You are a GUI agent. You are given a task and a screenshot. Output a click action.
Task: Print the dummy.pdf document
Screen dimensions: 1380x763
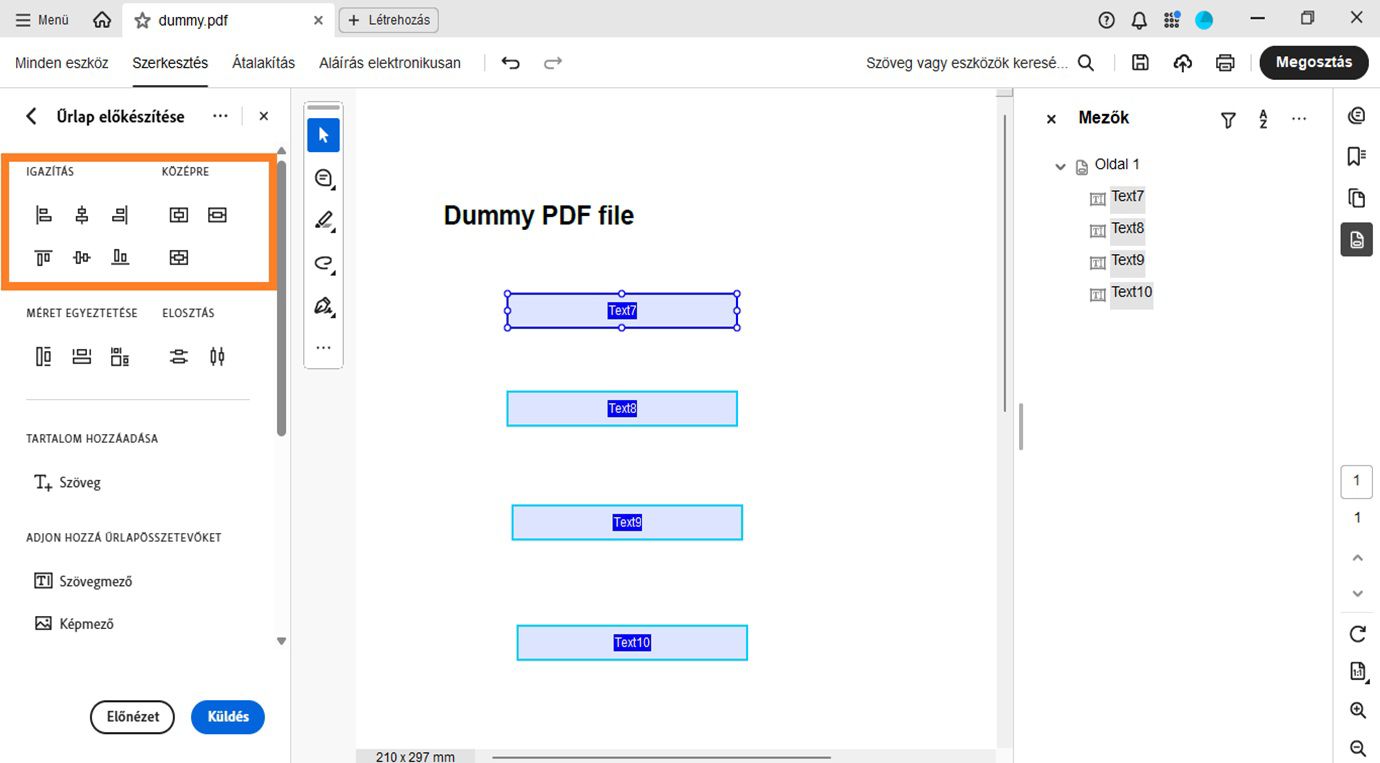[1225, 63]
